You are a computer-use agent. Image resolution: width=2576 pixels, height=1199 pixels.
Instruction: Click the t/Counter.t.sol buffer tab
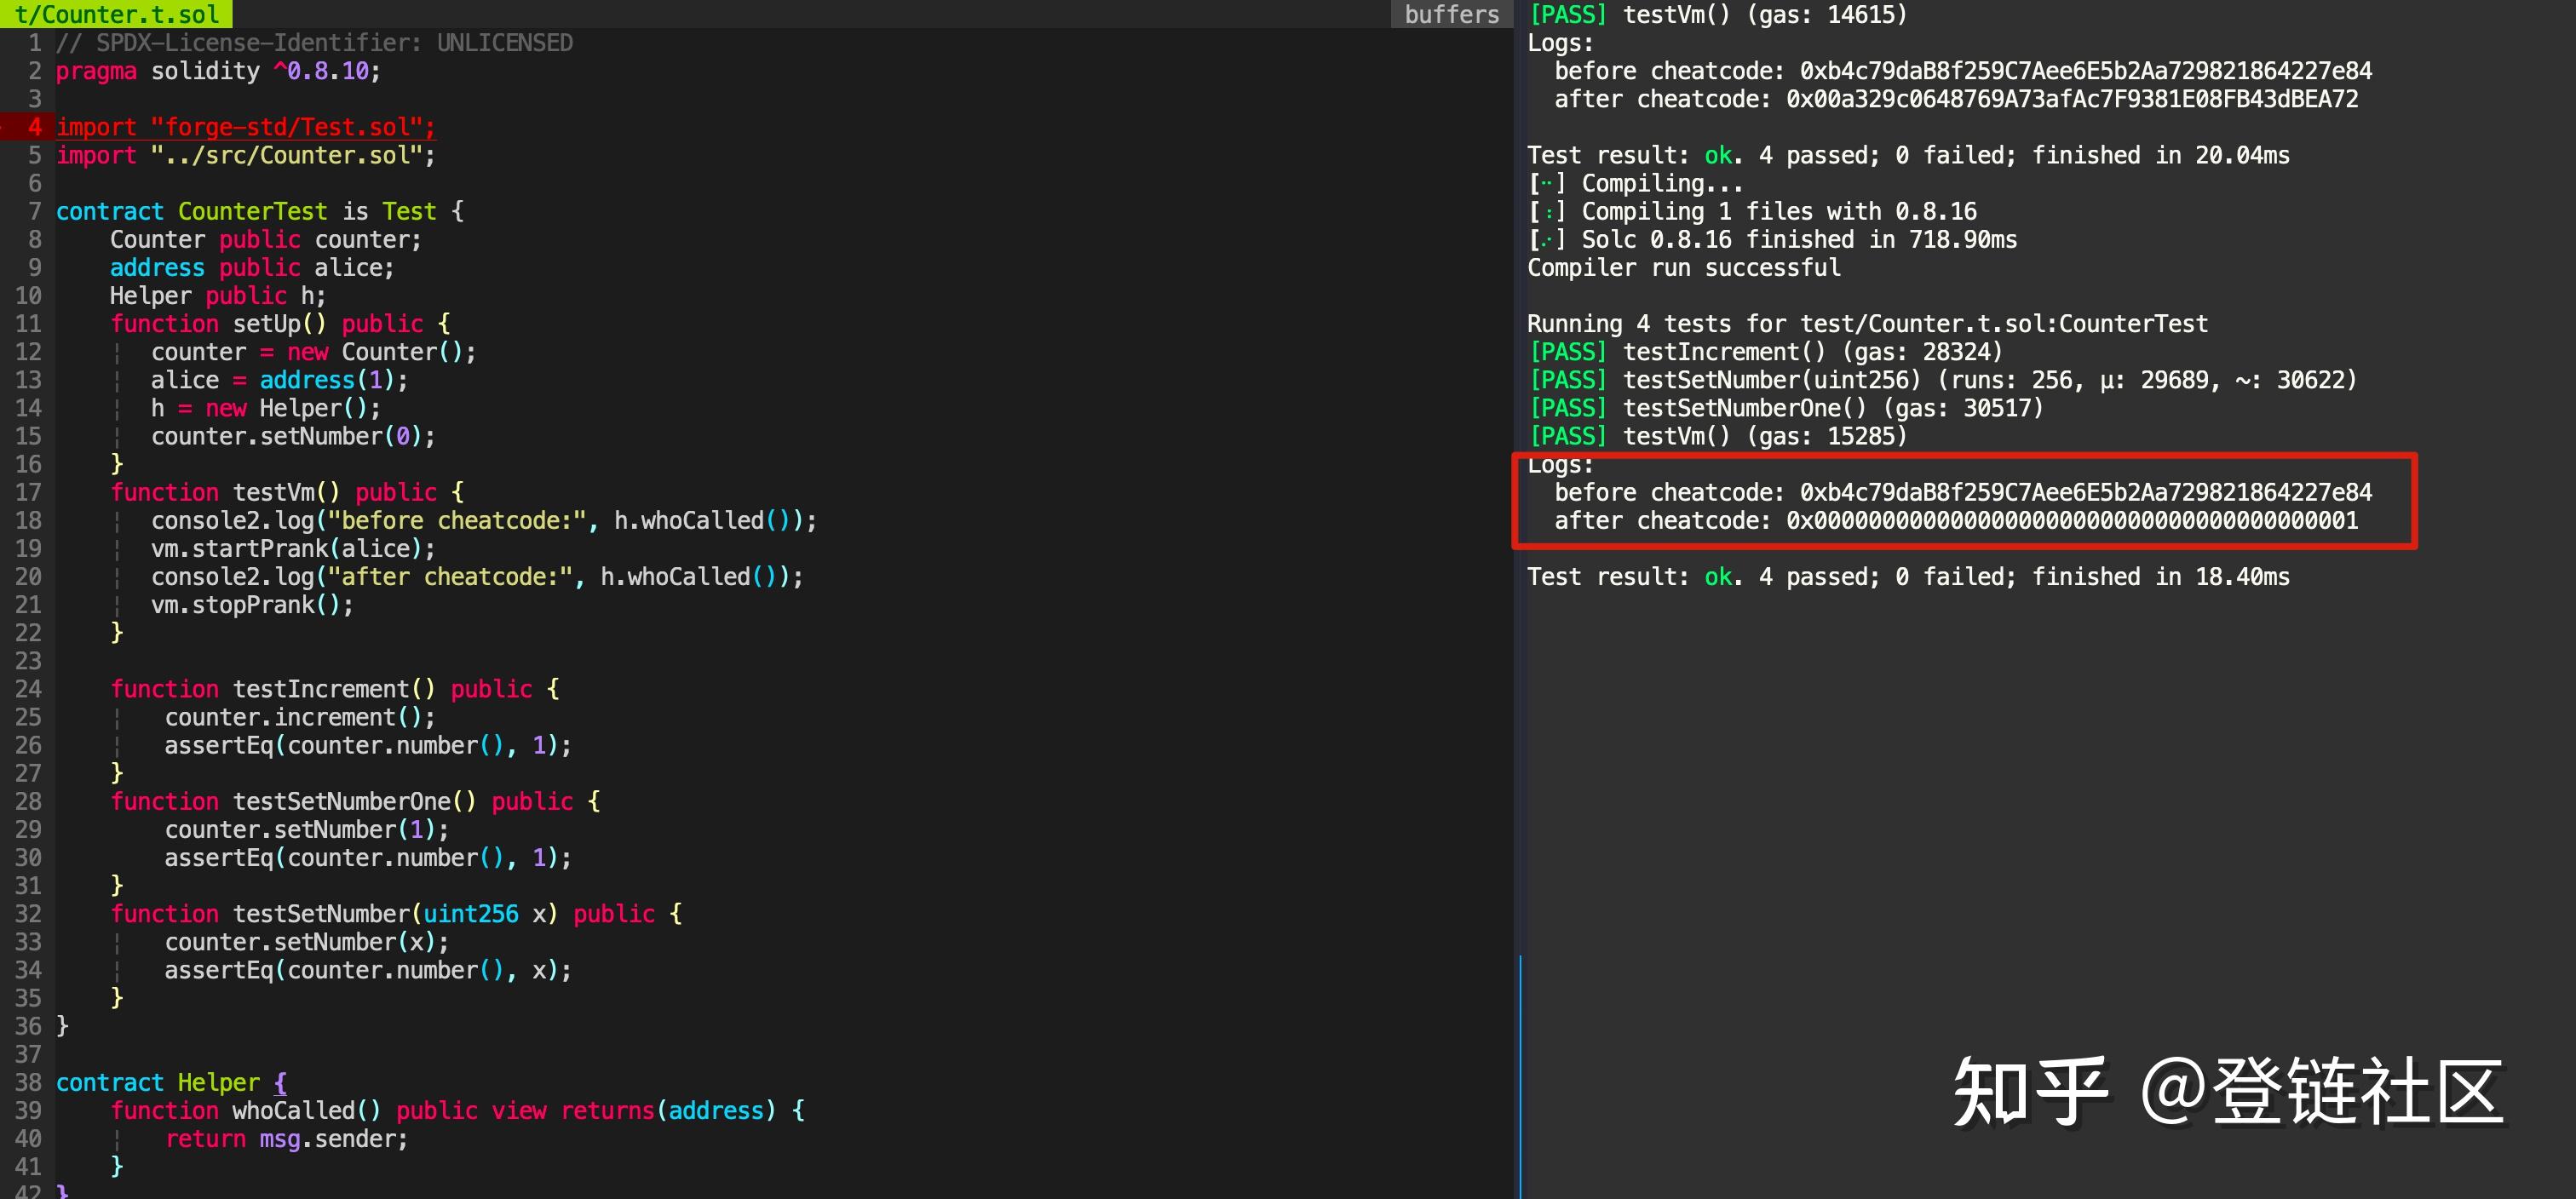(x=115, y=14)
